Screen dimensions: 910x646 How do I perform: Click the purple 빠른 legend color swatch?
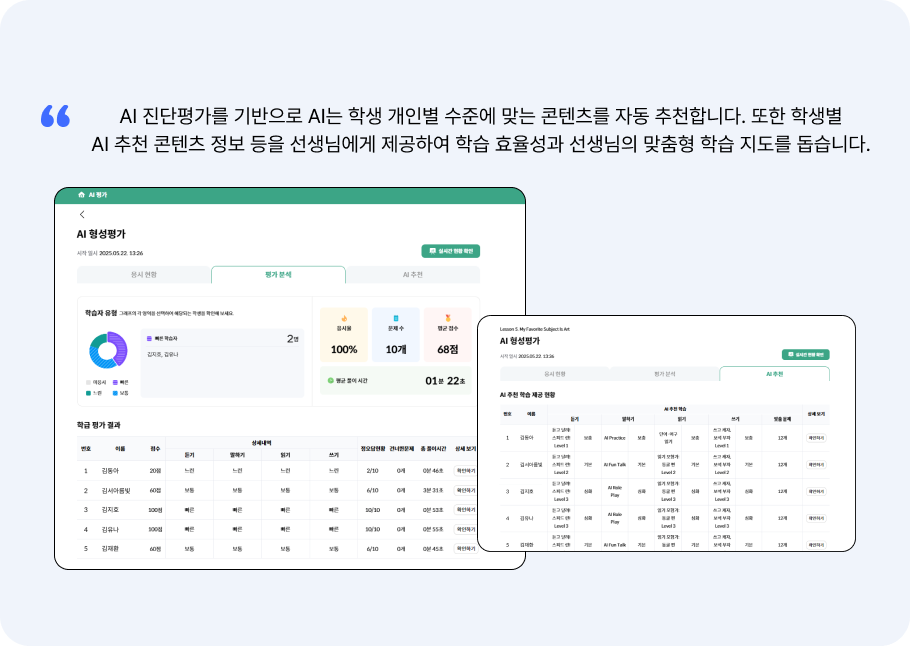click(x=113, y=382)
